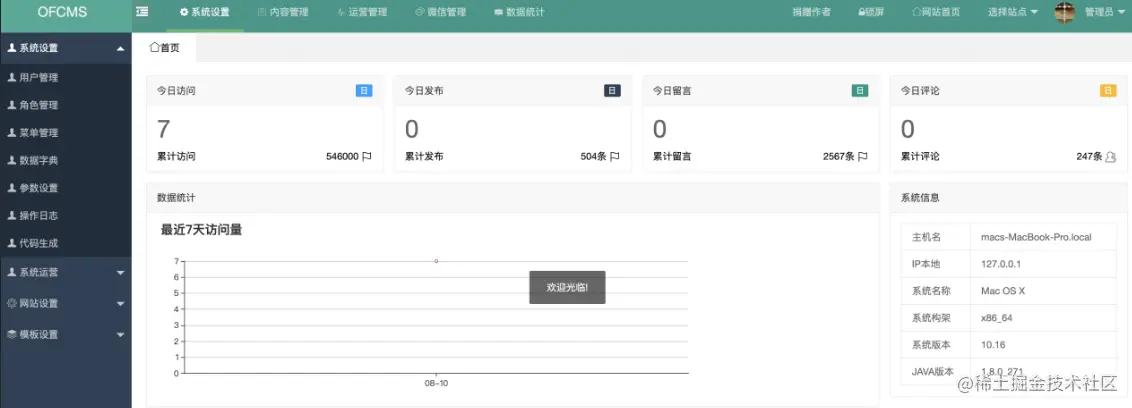This screenshot has width=1132, height=408.
Task: Click the flag icon beside 546000
Action: [x=367, y=156]
